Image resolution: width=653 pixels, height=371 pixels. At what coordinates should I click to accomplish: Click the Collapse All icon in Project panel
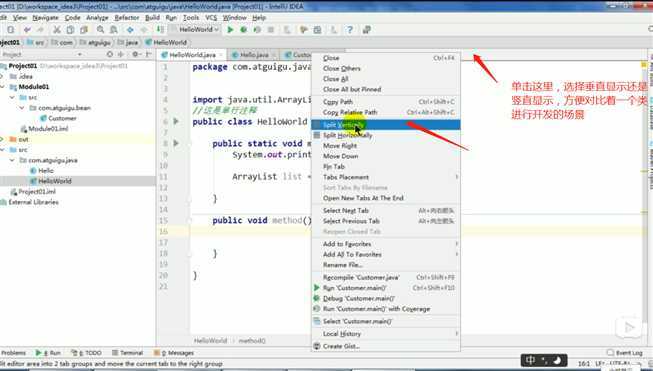pyautogui.click(x=121, y=54)
